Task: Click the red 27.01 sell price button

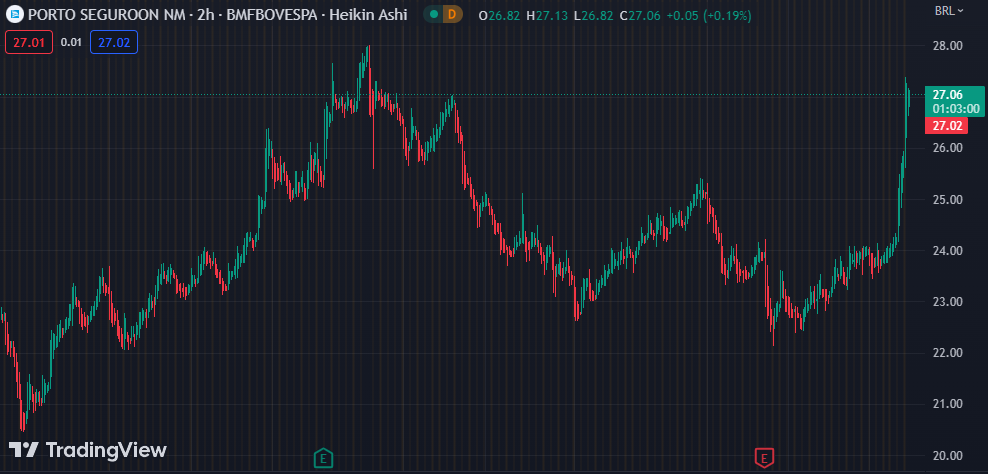Action: 29,42
